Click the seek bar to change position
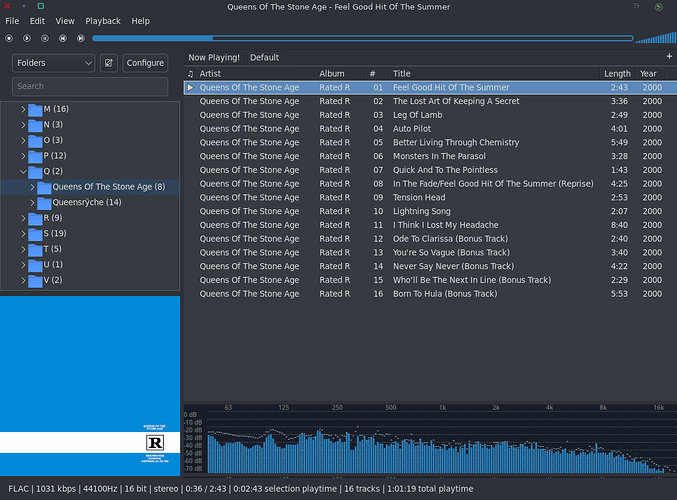 [x=362, y=39]
